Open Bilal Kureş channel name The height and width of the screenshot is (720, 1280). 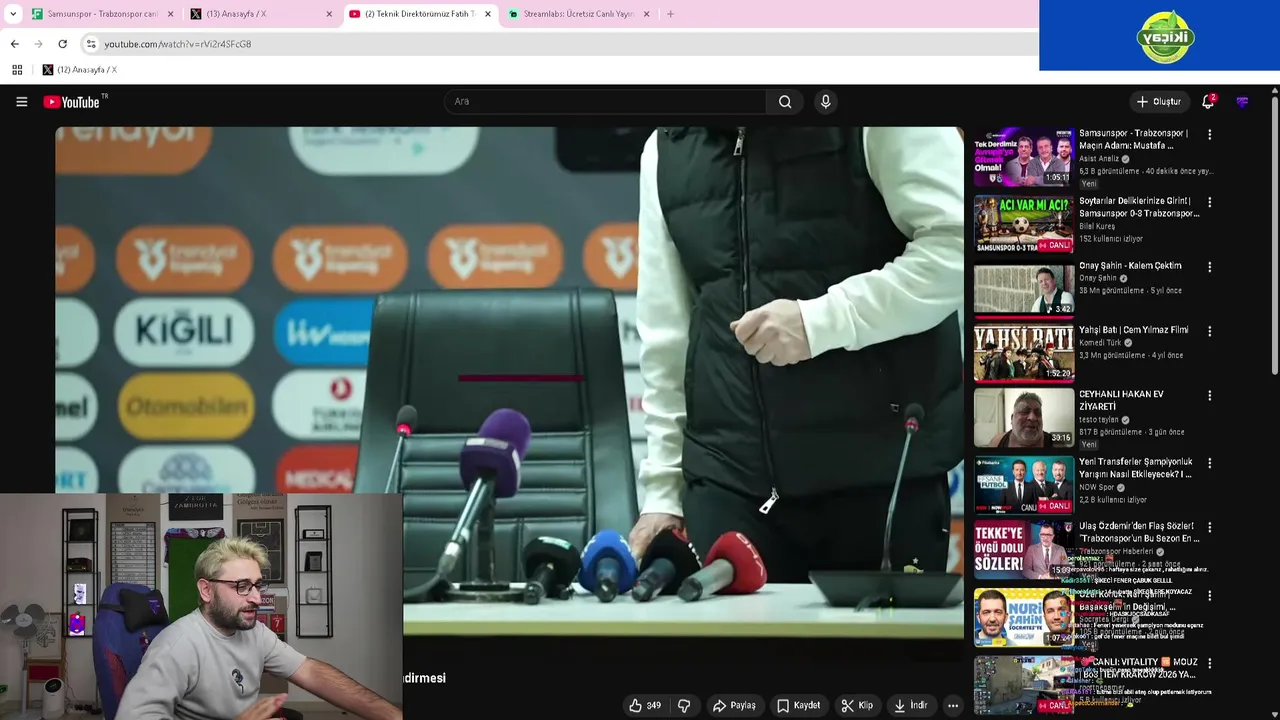pyautogui.click(x=1097, y=226)
